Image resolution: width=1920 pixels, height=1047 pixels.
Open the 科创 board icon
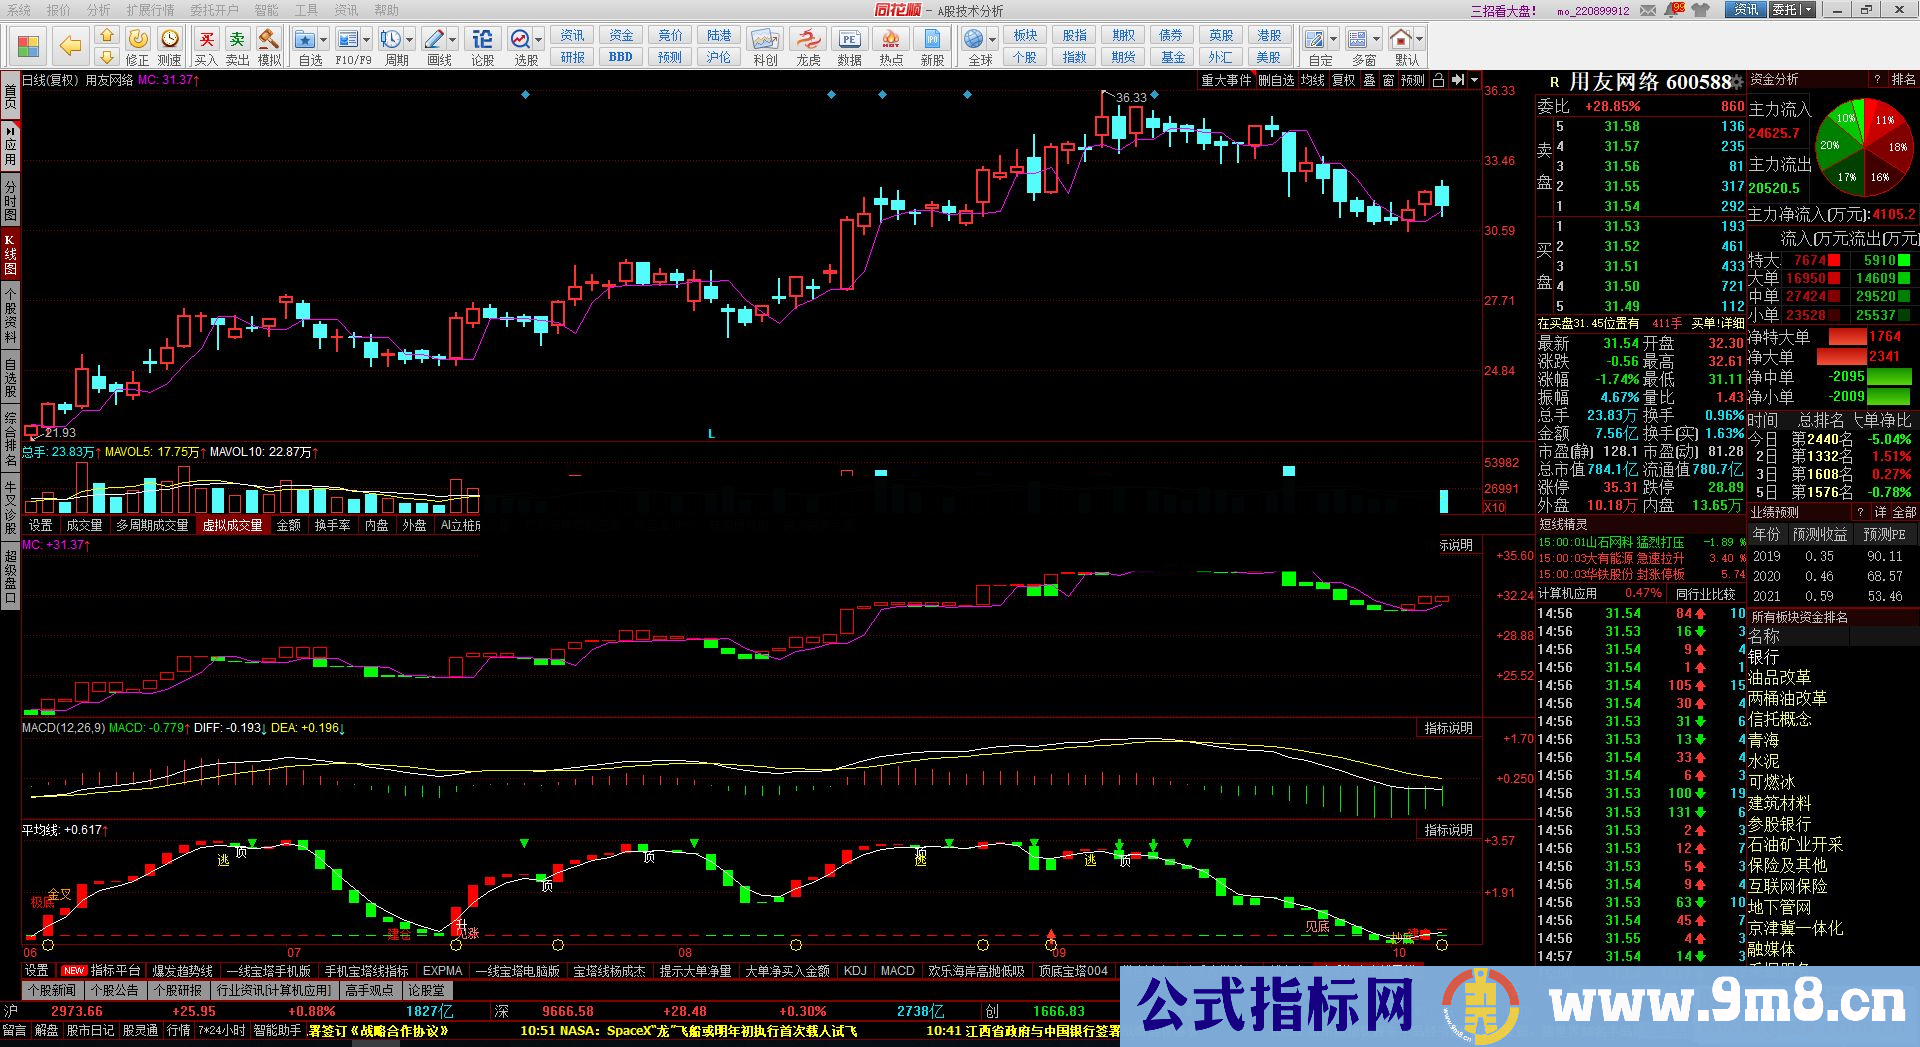tap(765, 45)
